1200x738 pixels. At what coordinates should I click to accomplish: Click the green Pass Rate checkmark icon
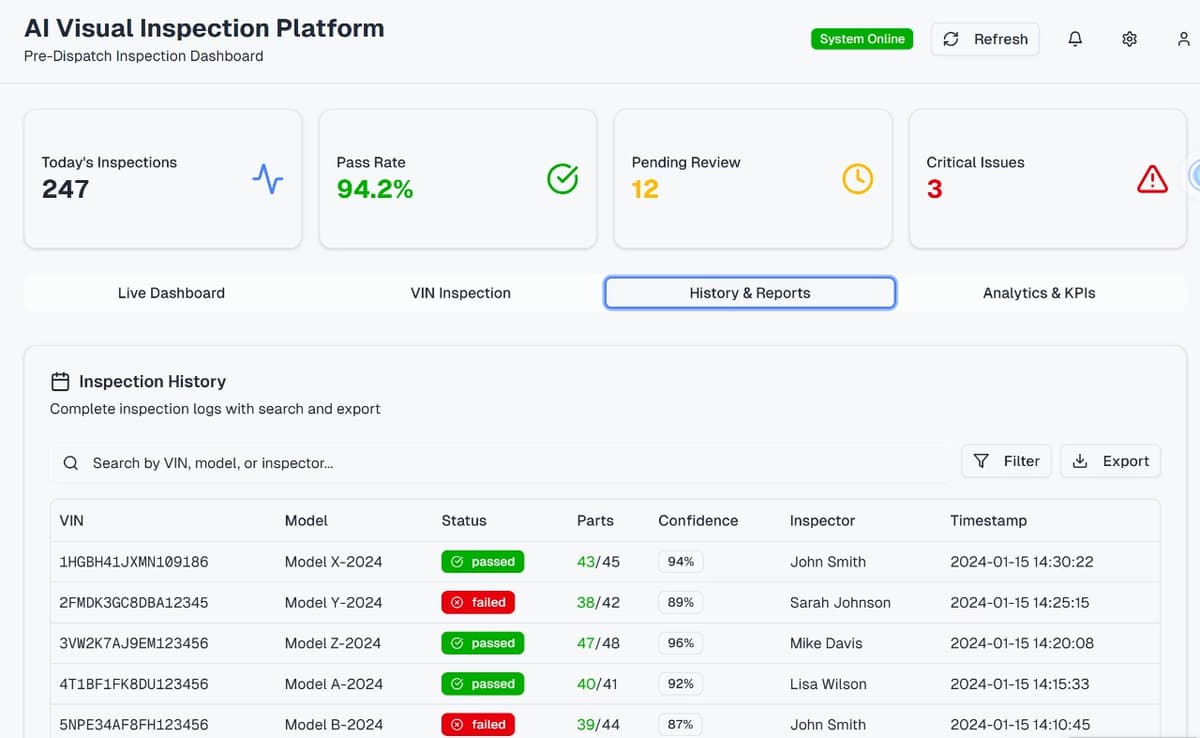point(562,179)
